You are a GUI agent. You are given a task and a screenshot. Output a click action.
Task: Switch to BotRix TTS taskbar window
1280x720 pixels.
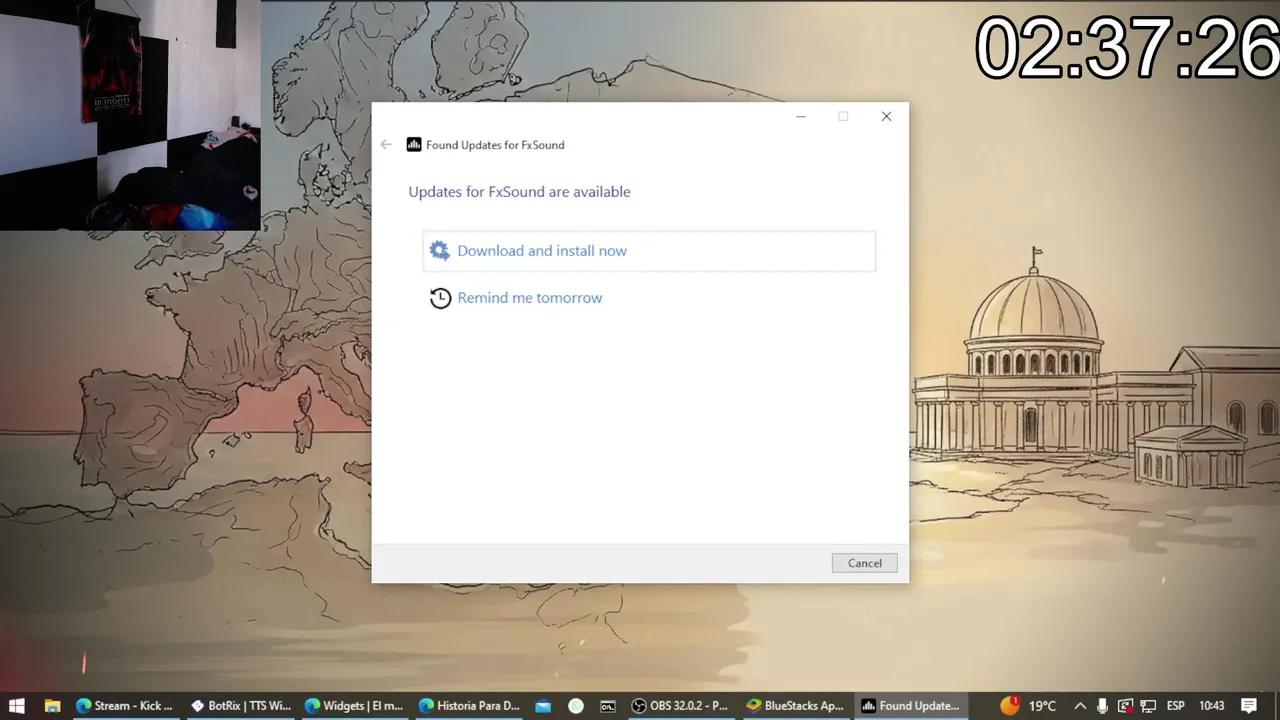240,706
